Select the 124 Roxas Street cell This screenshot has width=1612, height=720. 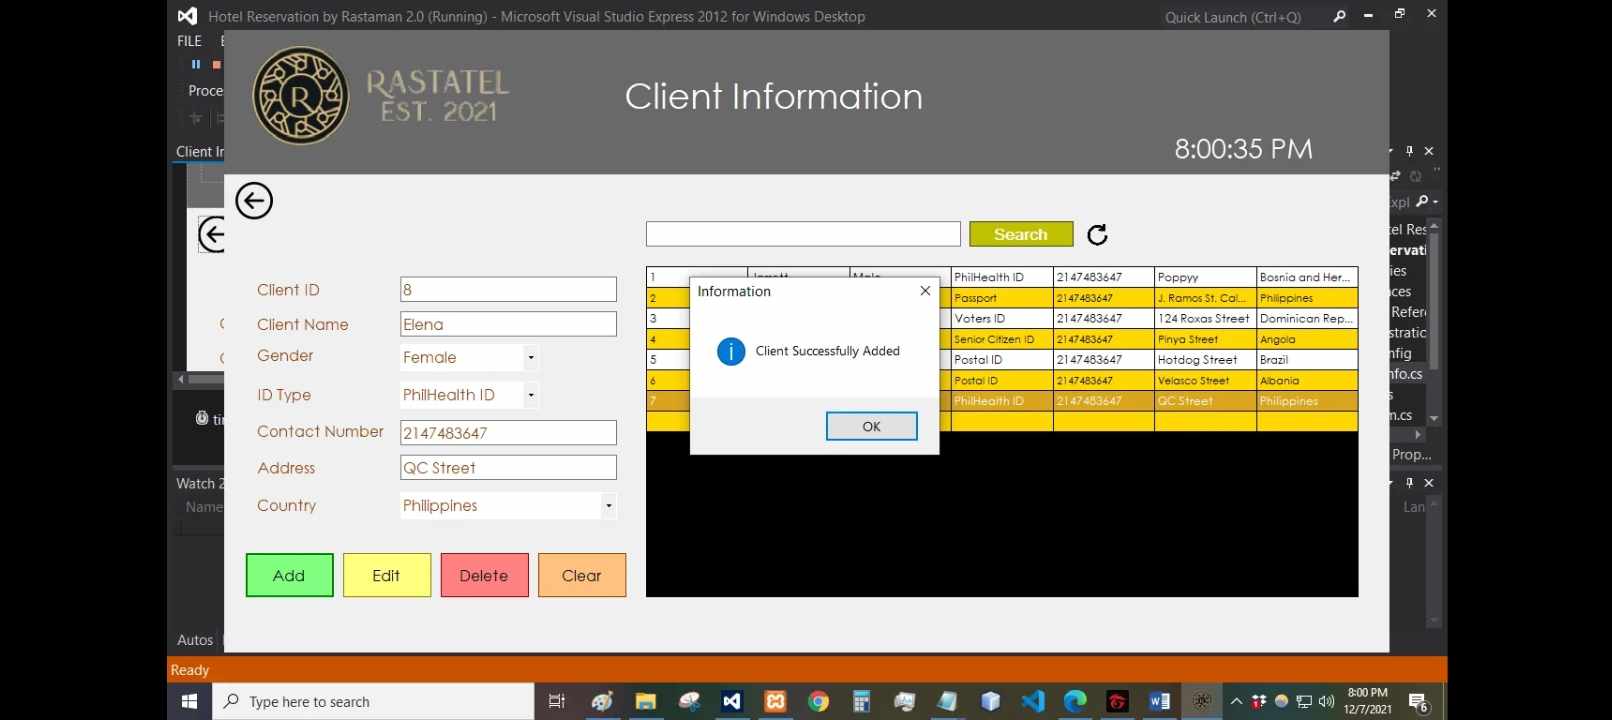pos(1205,318)
